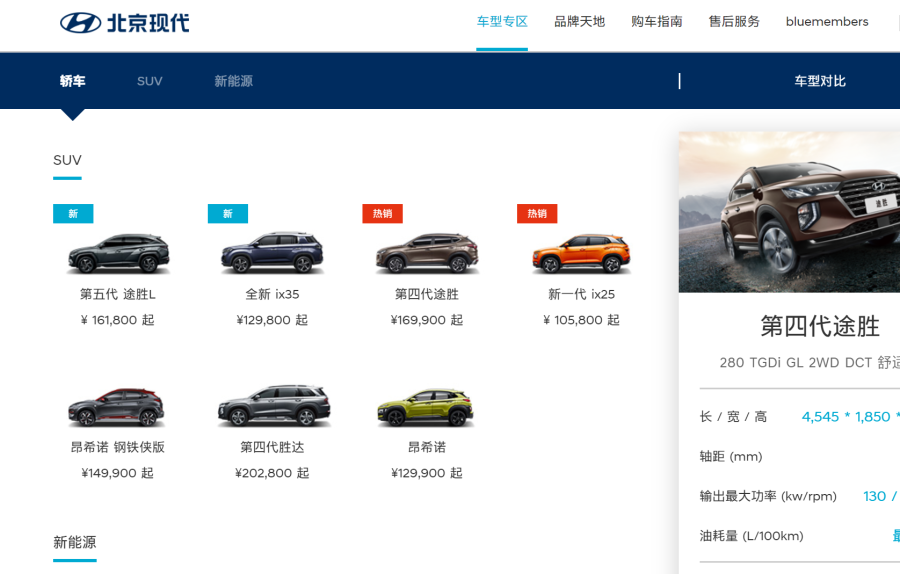
Task: Click the 车型对比 button
Action: coord(820,81)
